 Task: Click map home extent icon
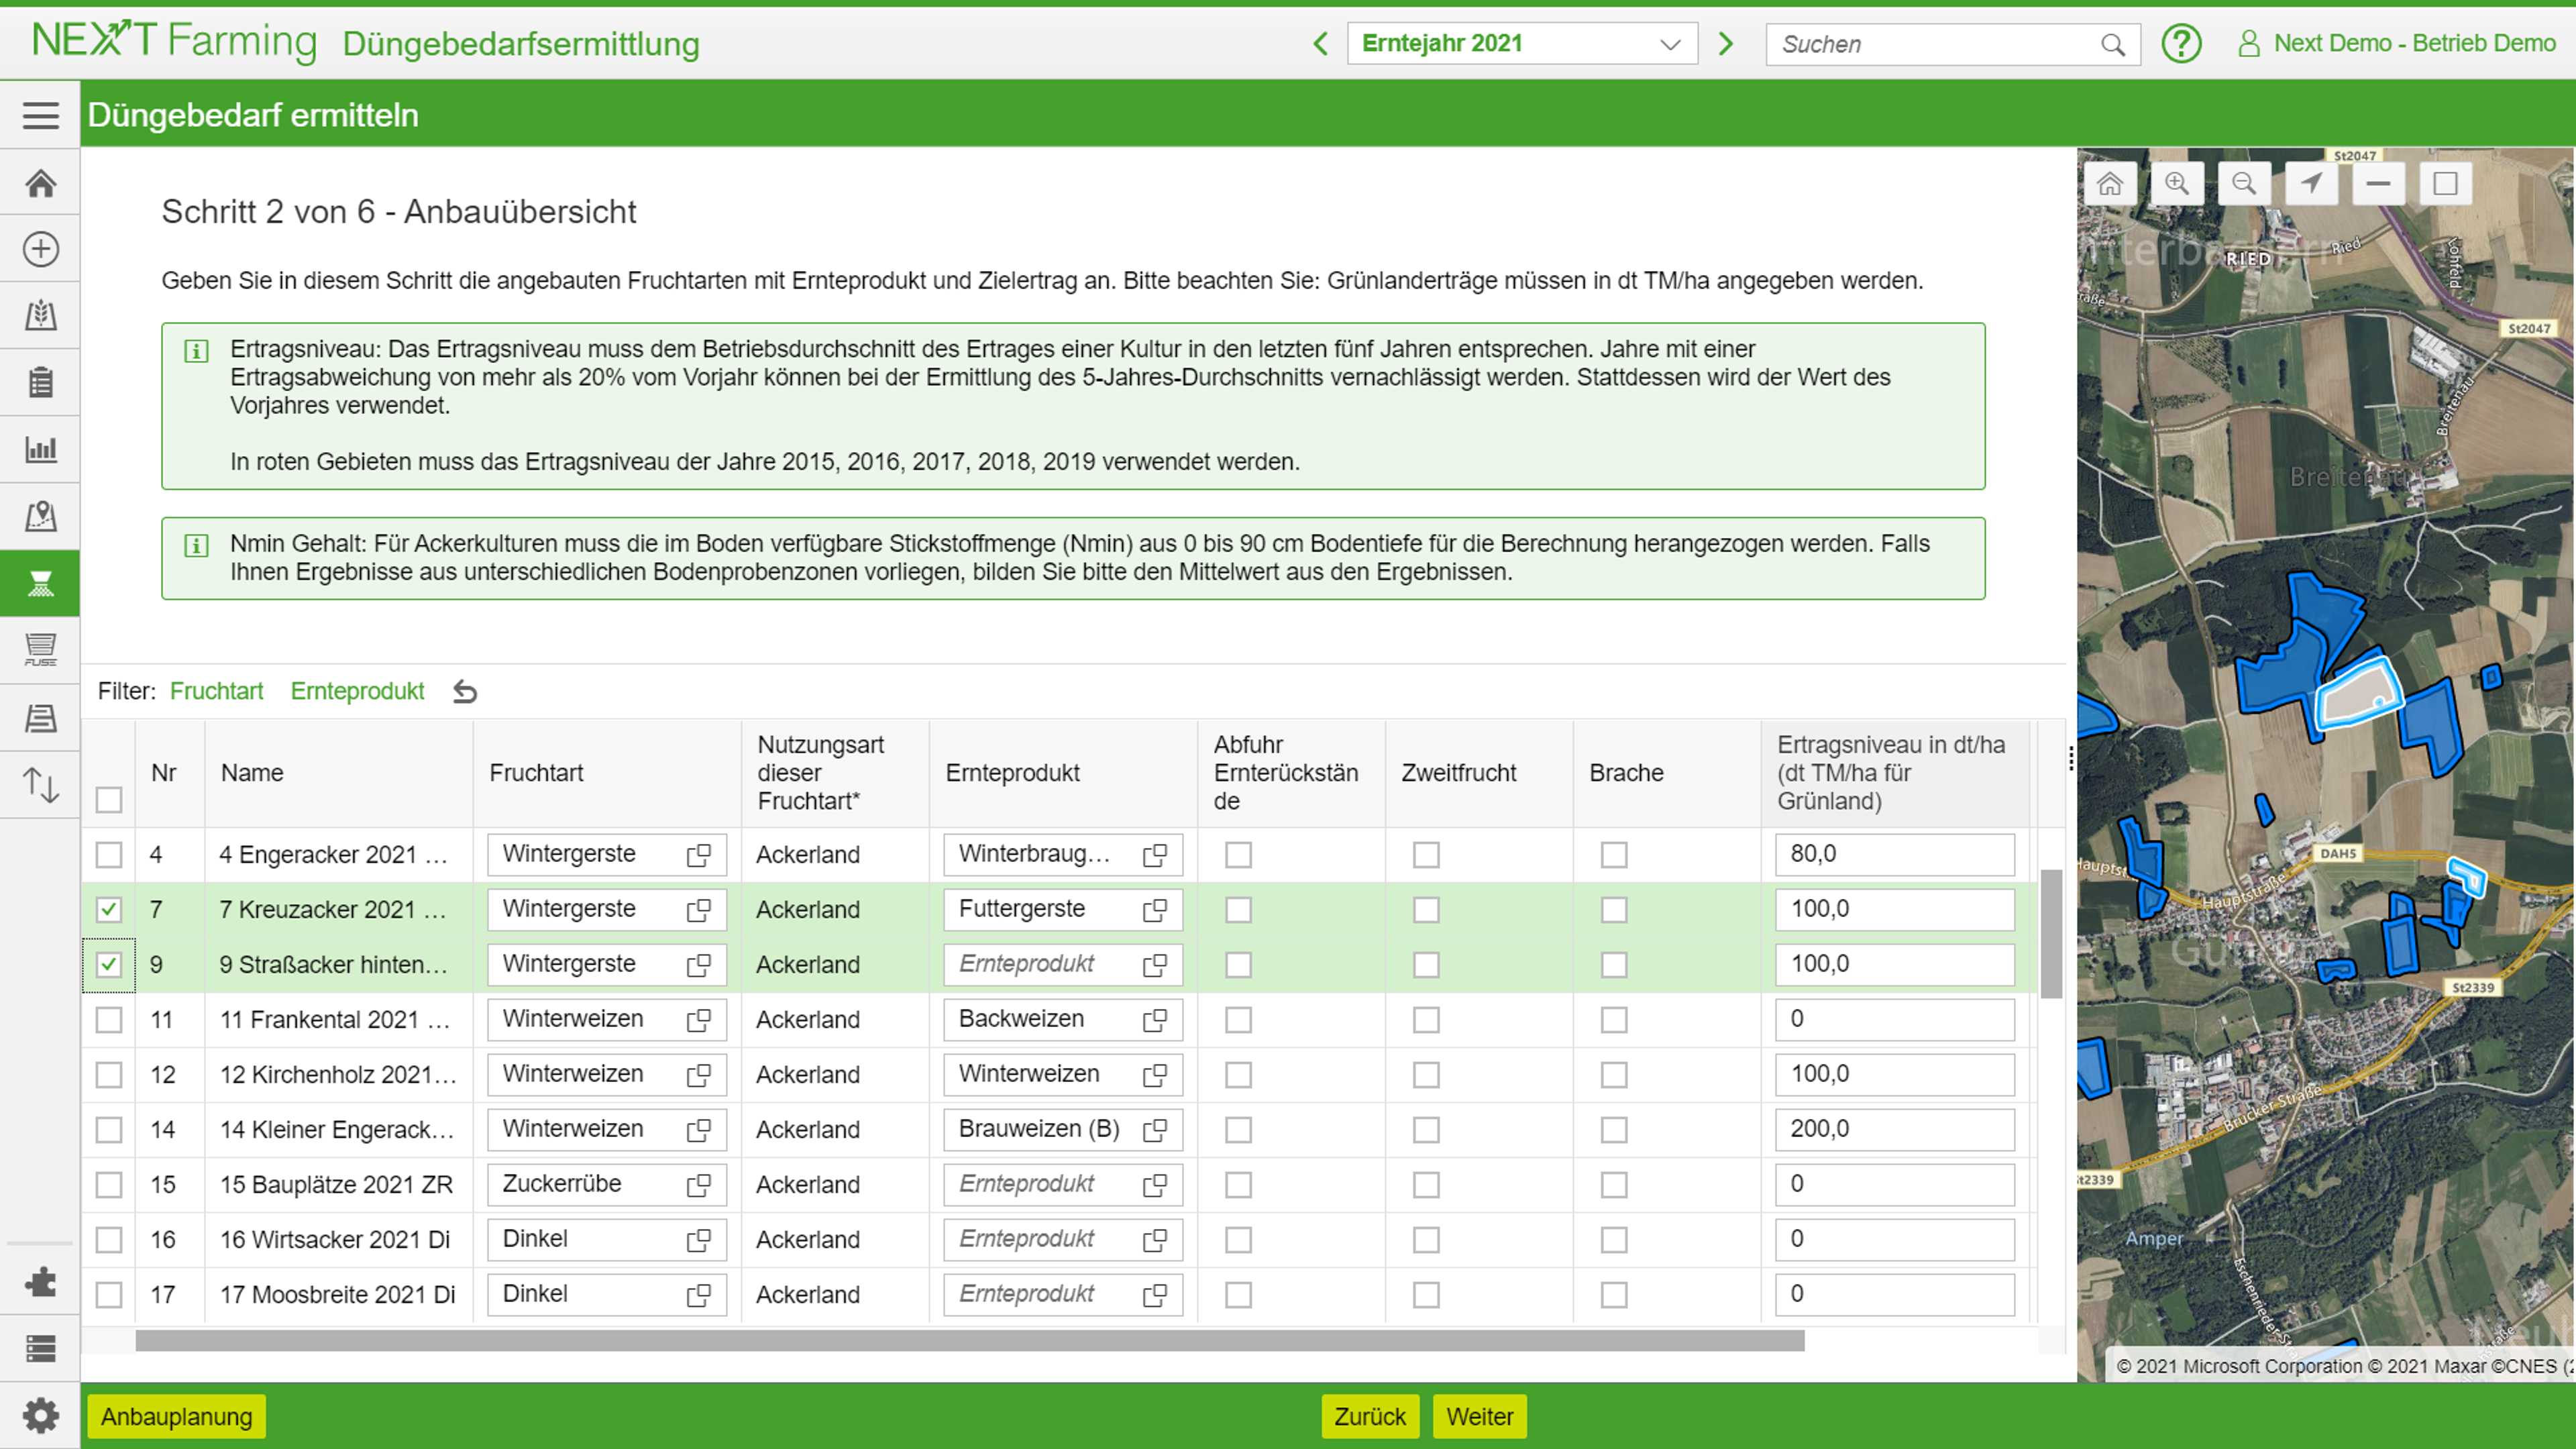[x=2110, y=184]
